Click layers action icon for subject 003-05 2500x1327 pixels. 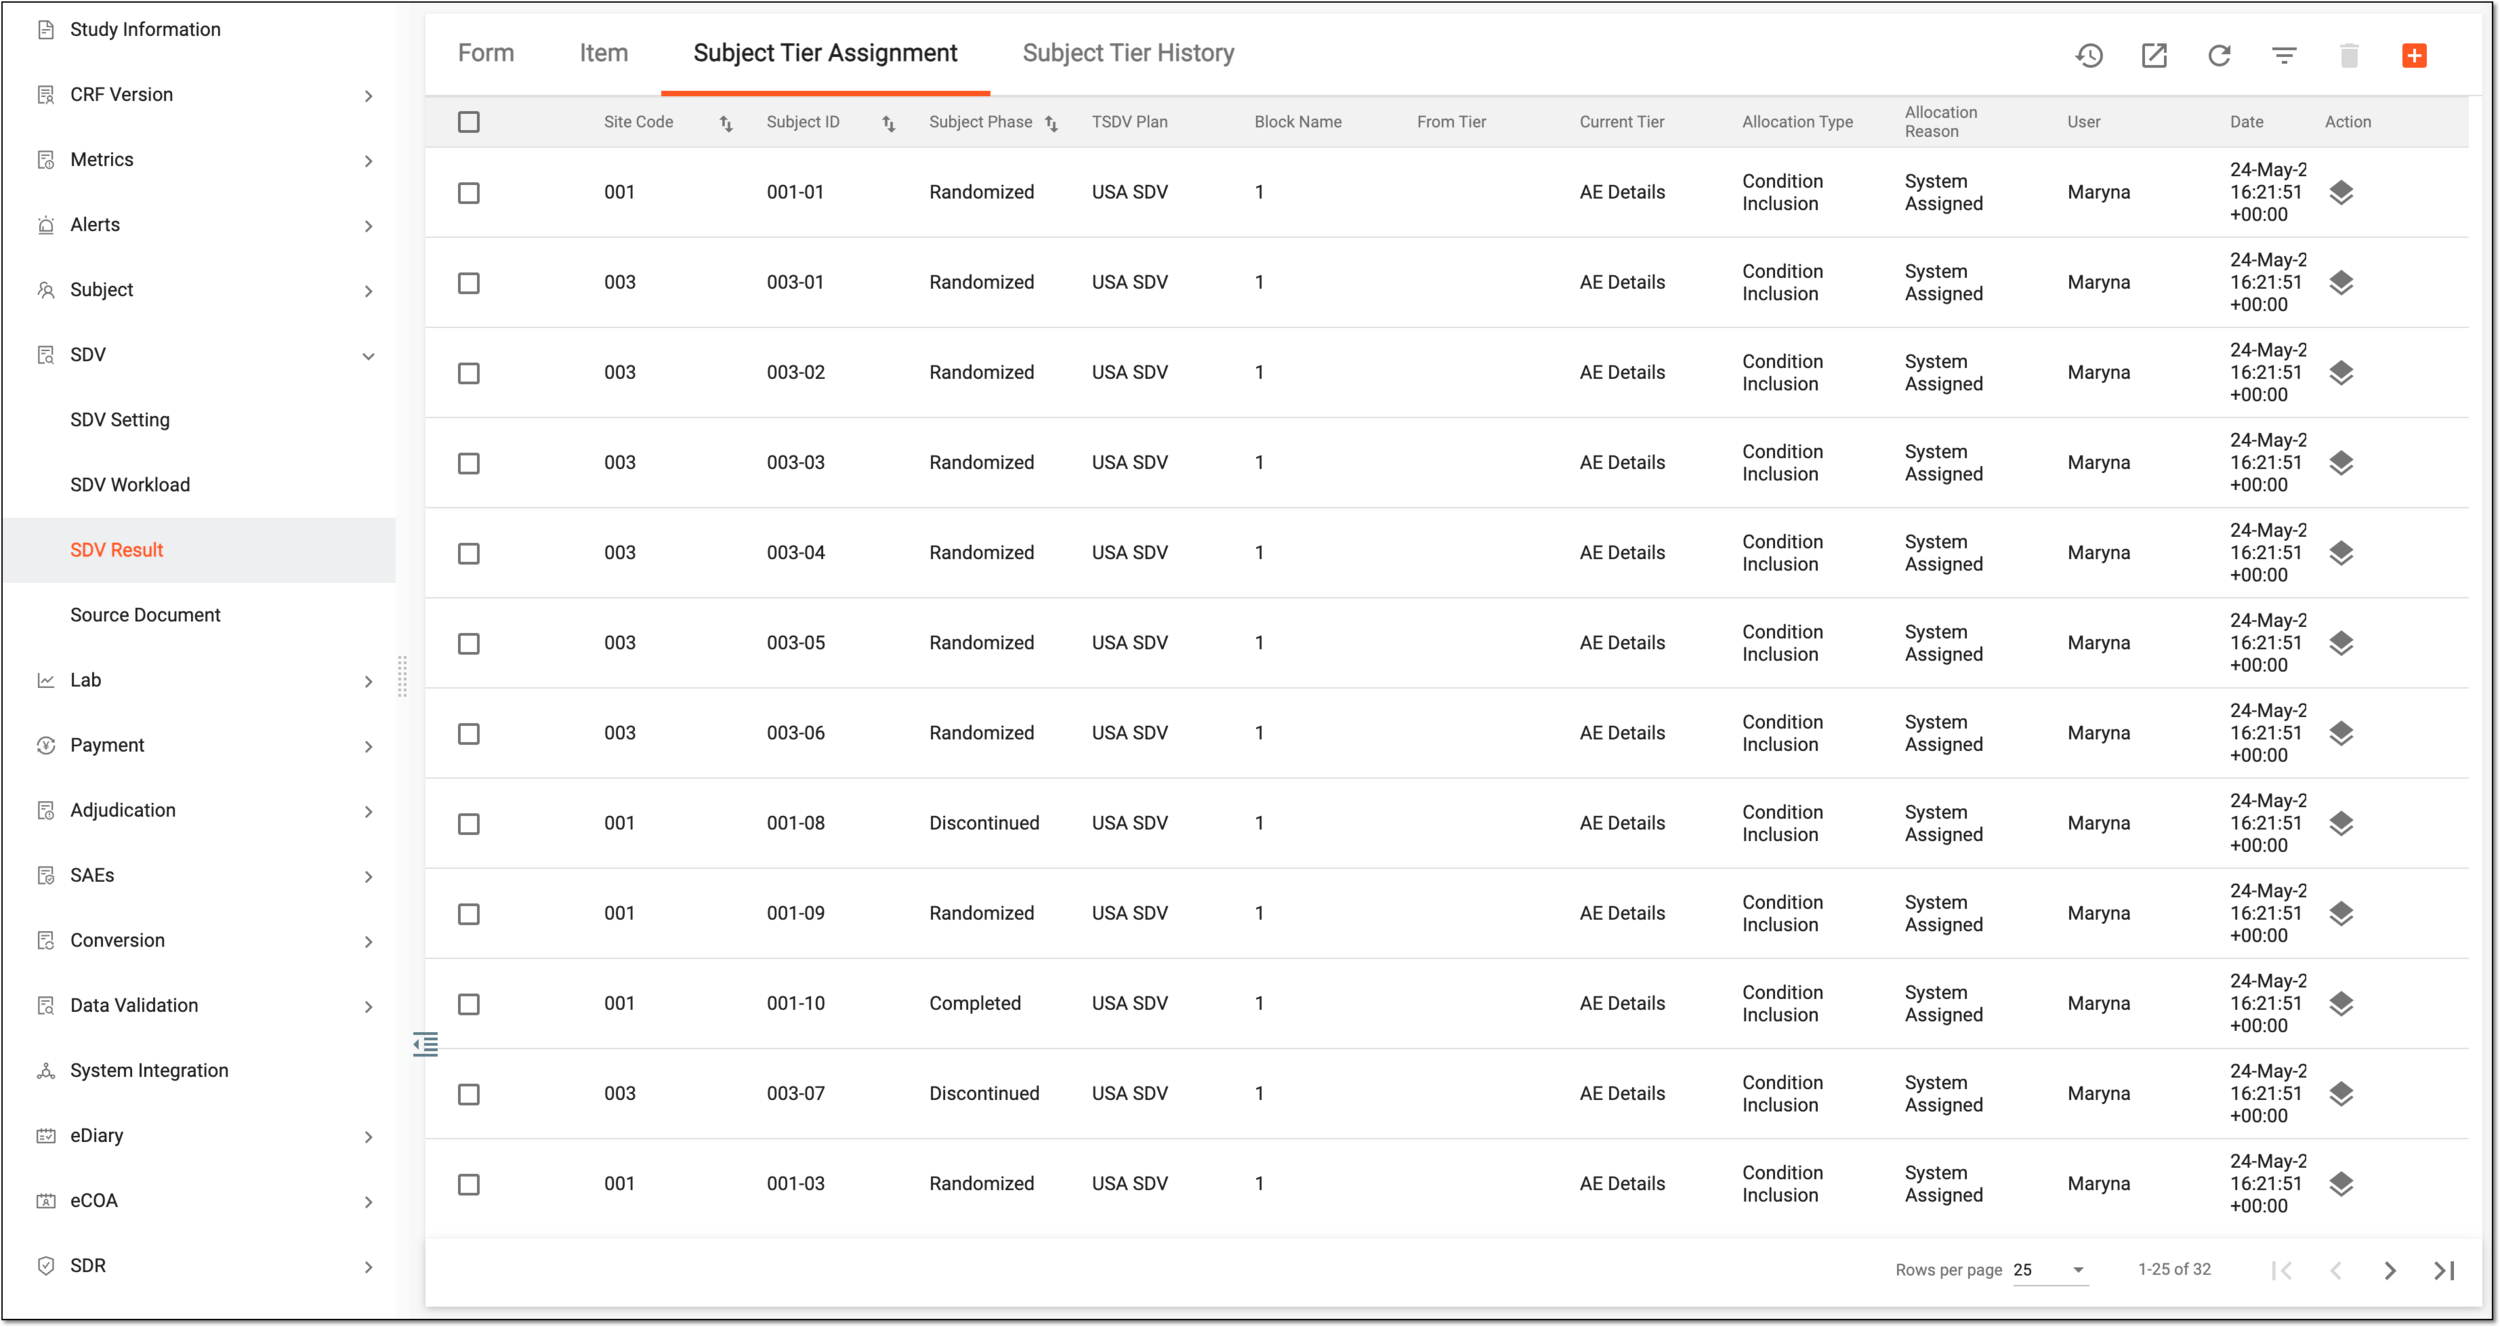[2341, 642]
